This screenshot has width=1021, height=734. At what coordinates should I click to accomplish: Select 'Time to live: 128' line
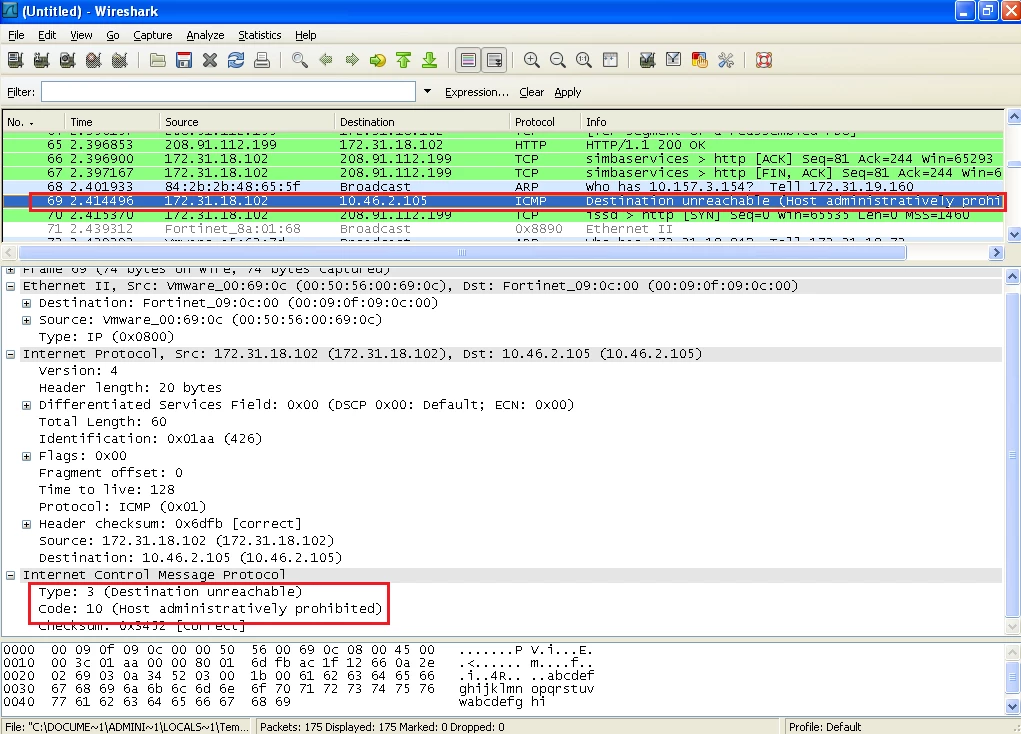(107, 490)
